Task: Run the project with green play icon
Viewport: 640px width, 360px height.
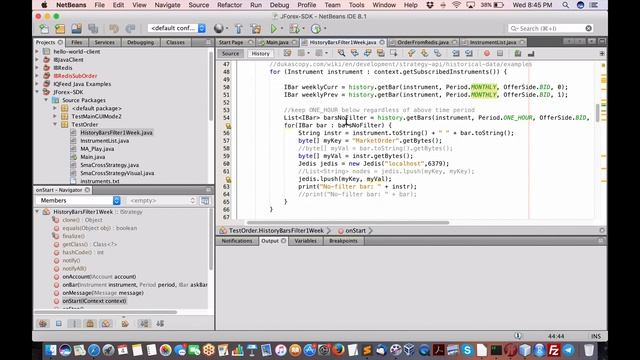Action: (273, 29)
